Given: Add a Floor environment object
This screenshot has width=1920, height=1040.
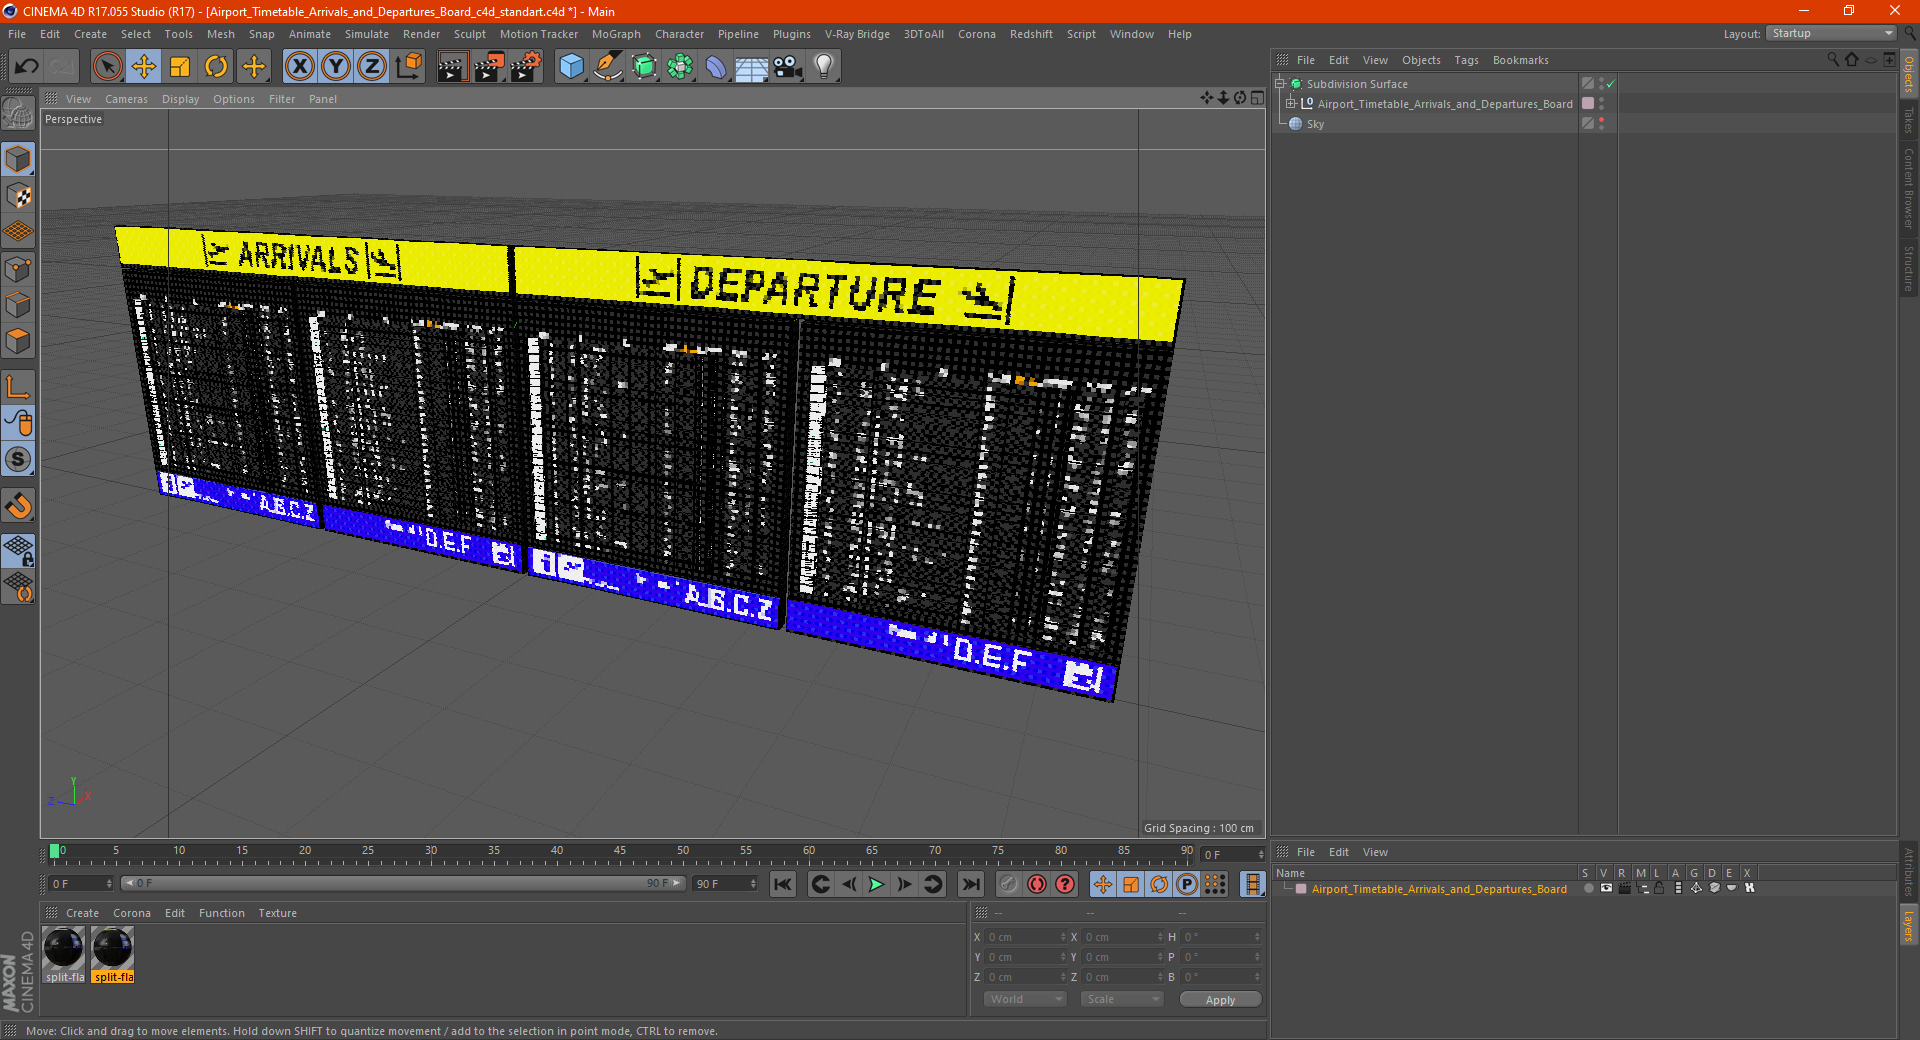Looking at the screenshot, I should tap(752, 67).
